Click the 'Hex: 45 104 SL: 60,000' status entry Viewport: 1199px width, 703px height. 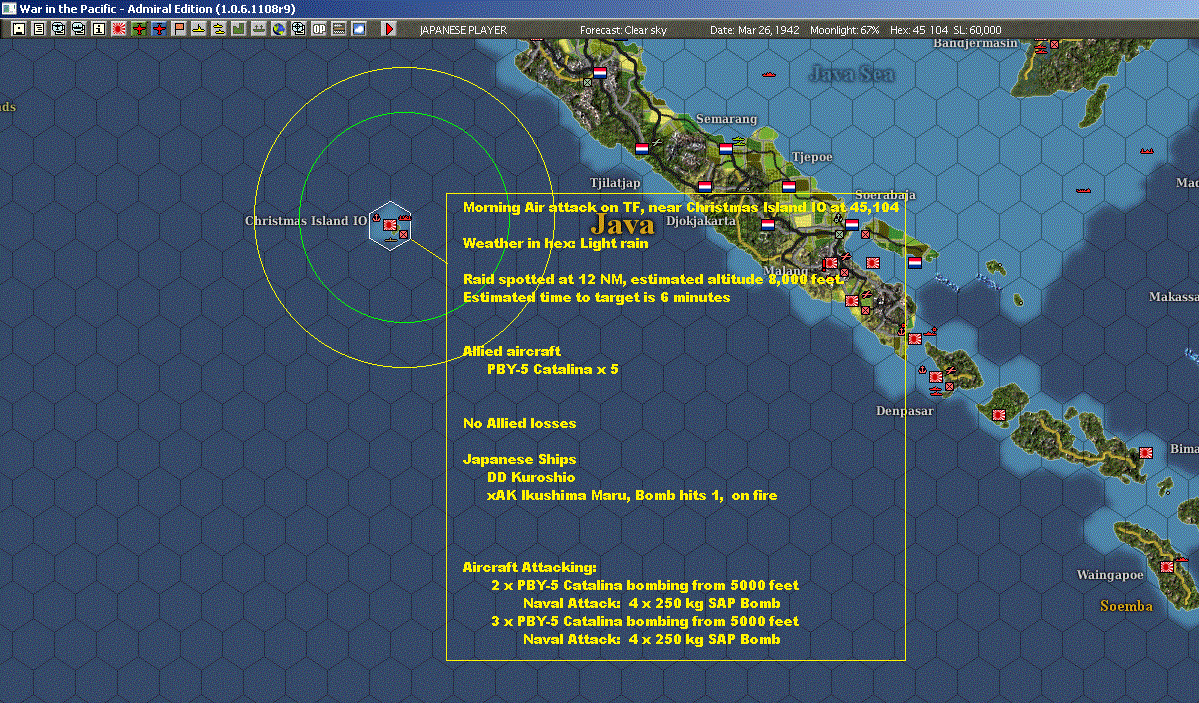(x=945, y=30)
